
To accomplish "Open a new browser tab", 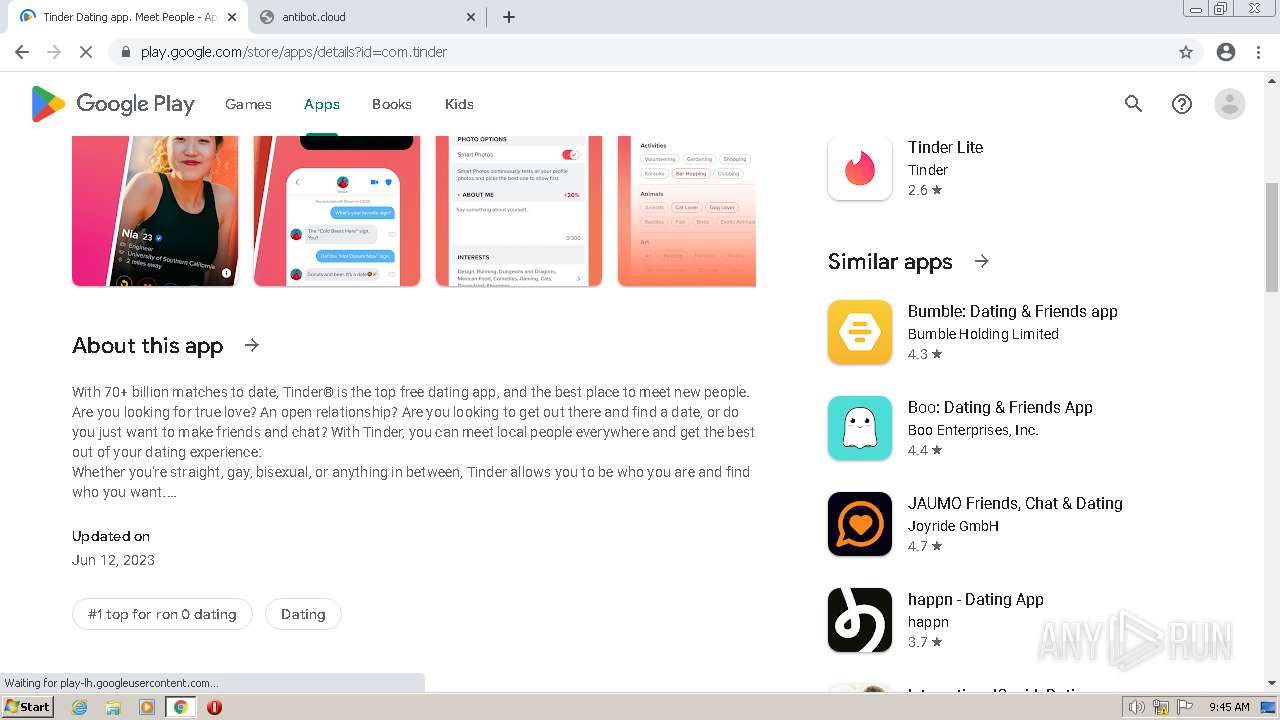I will tap(509, 17).
